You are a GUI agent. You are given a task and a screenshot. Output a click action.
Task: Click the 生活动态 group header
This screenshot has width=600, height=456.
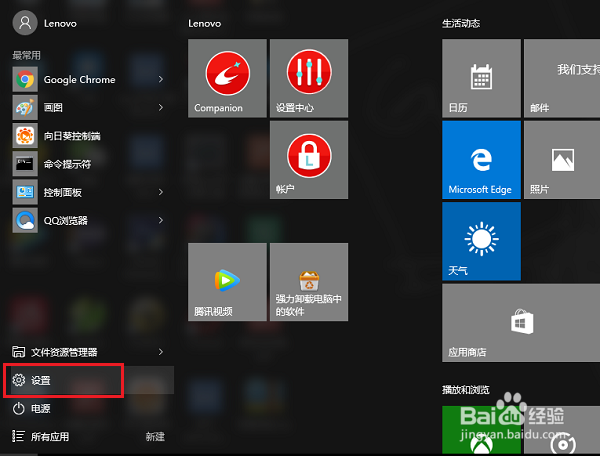point(461,24)
